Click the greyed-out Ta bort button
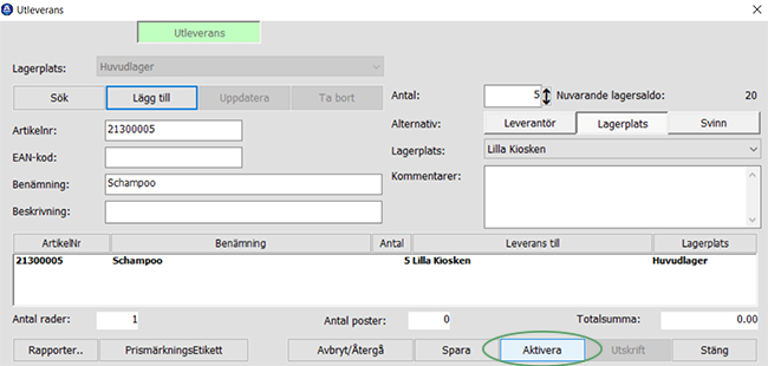The height and width of the screenshot is (366, 768). tap(336, 98)
